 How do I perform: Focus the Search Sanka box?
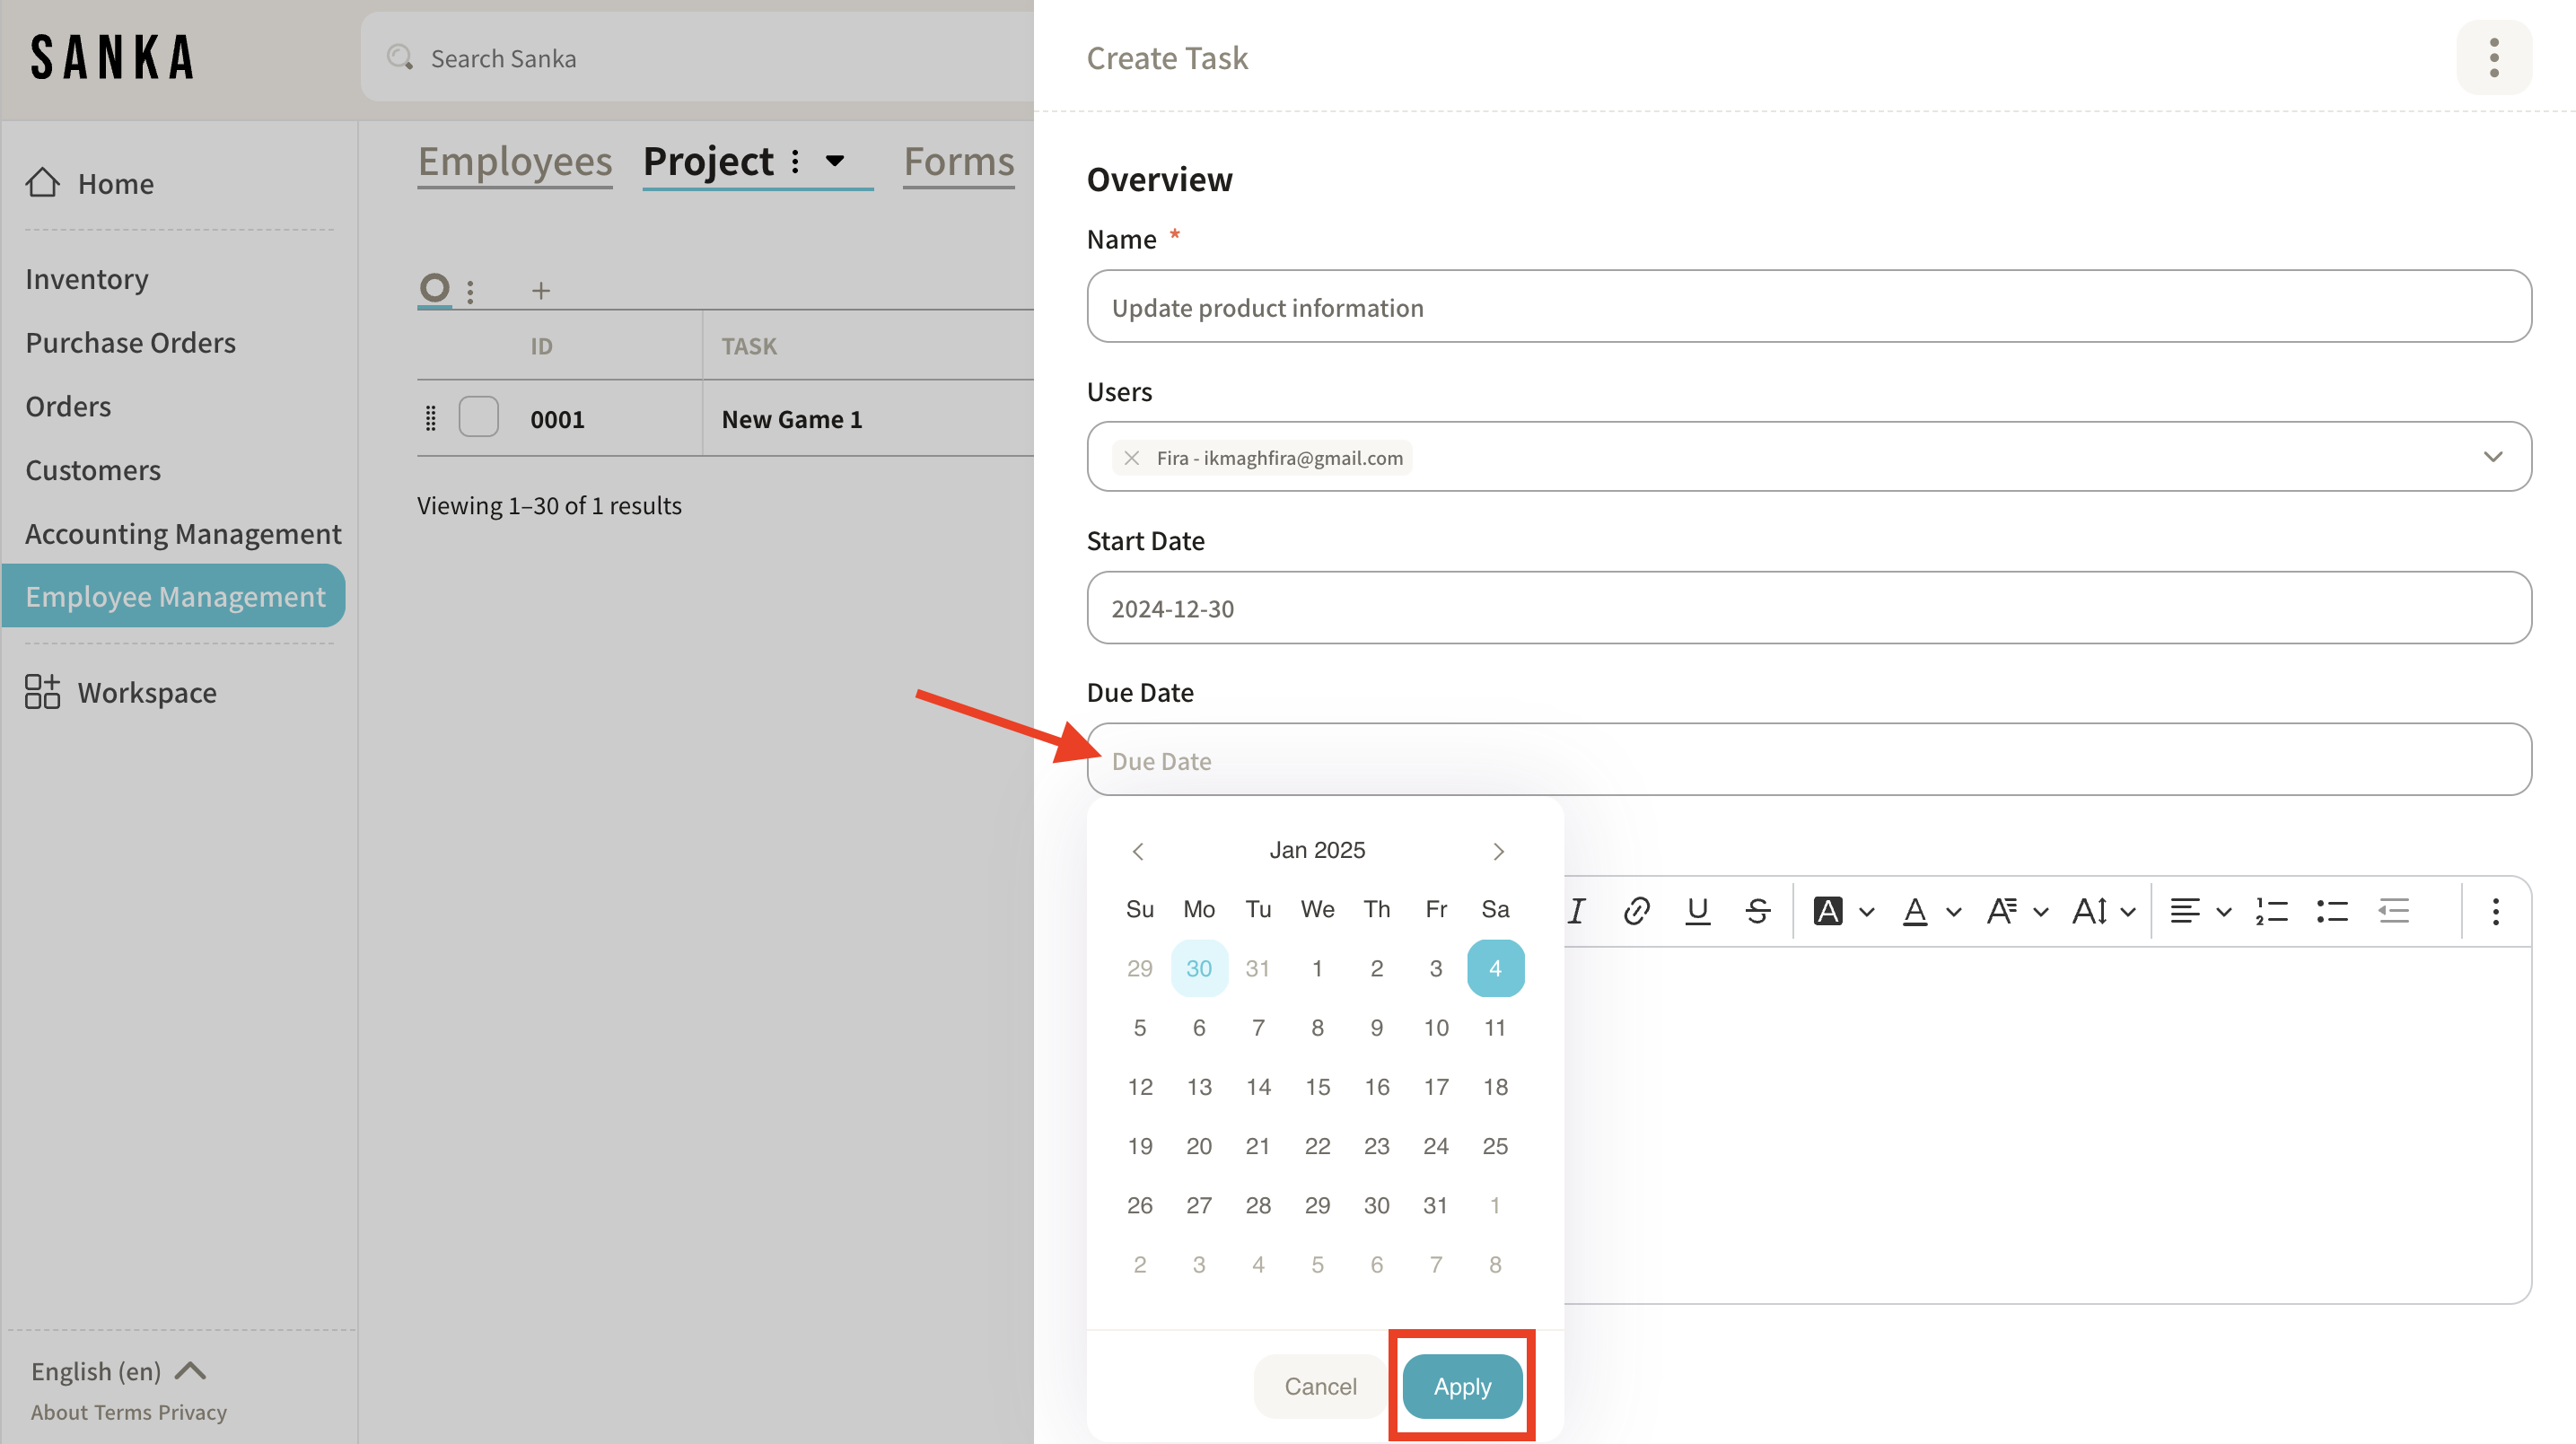(697, 58)
